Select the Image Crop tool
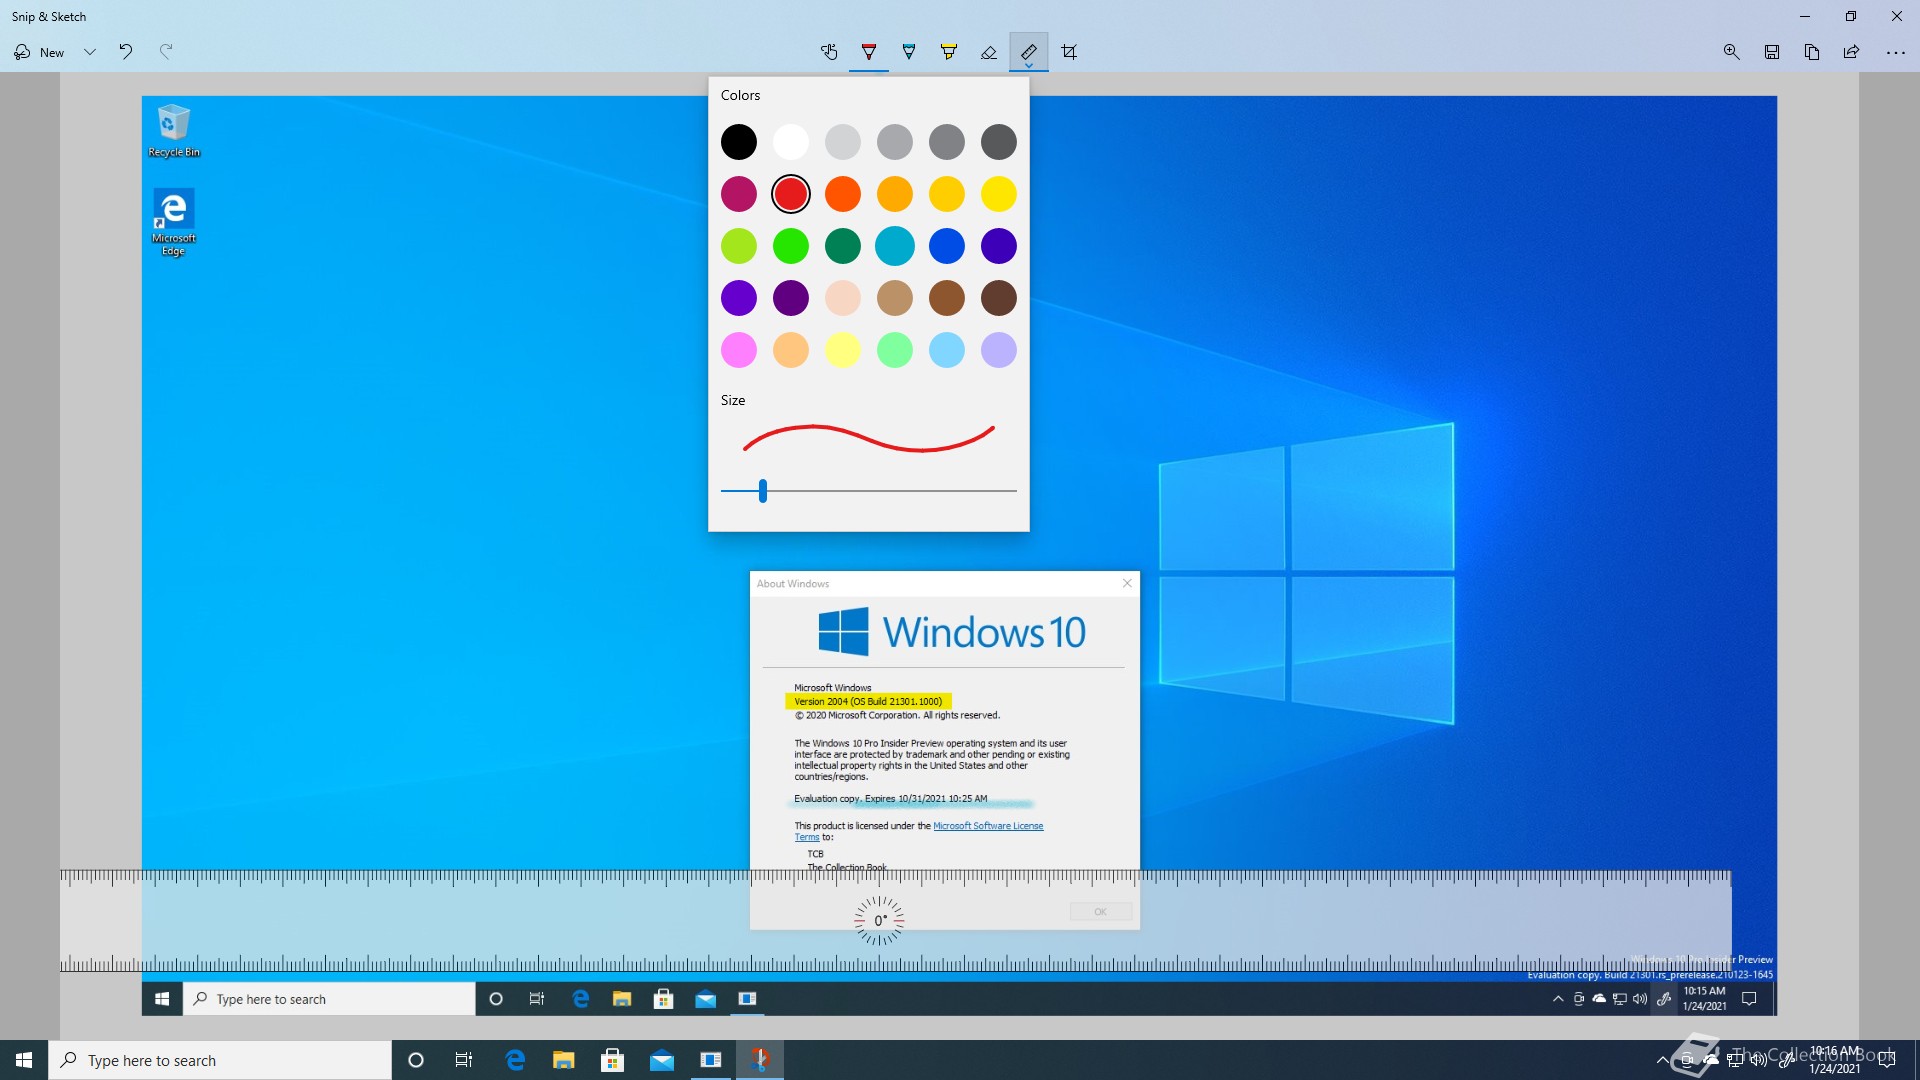Image resolution: width=1920 pixels, height=1080 pixels. click(x=1069, y=52)
